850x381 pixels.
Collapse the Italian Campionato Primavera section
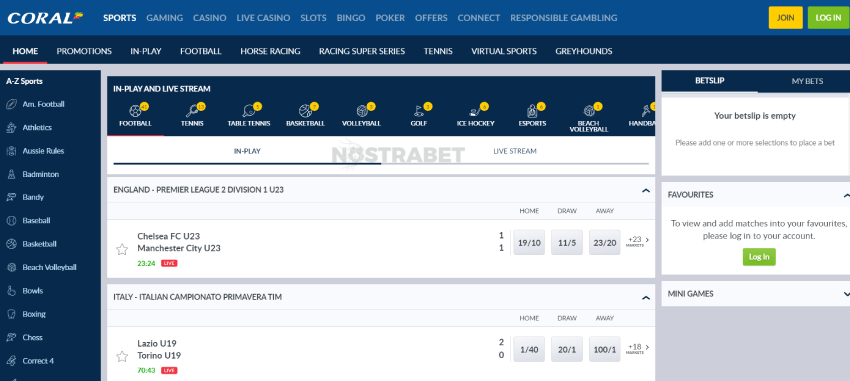click(646, 298)
